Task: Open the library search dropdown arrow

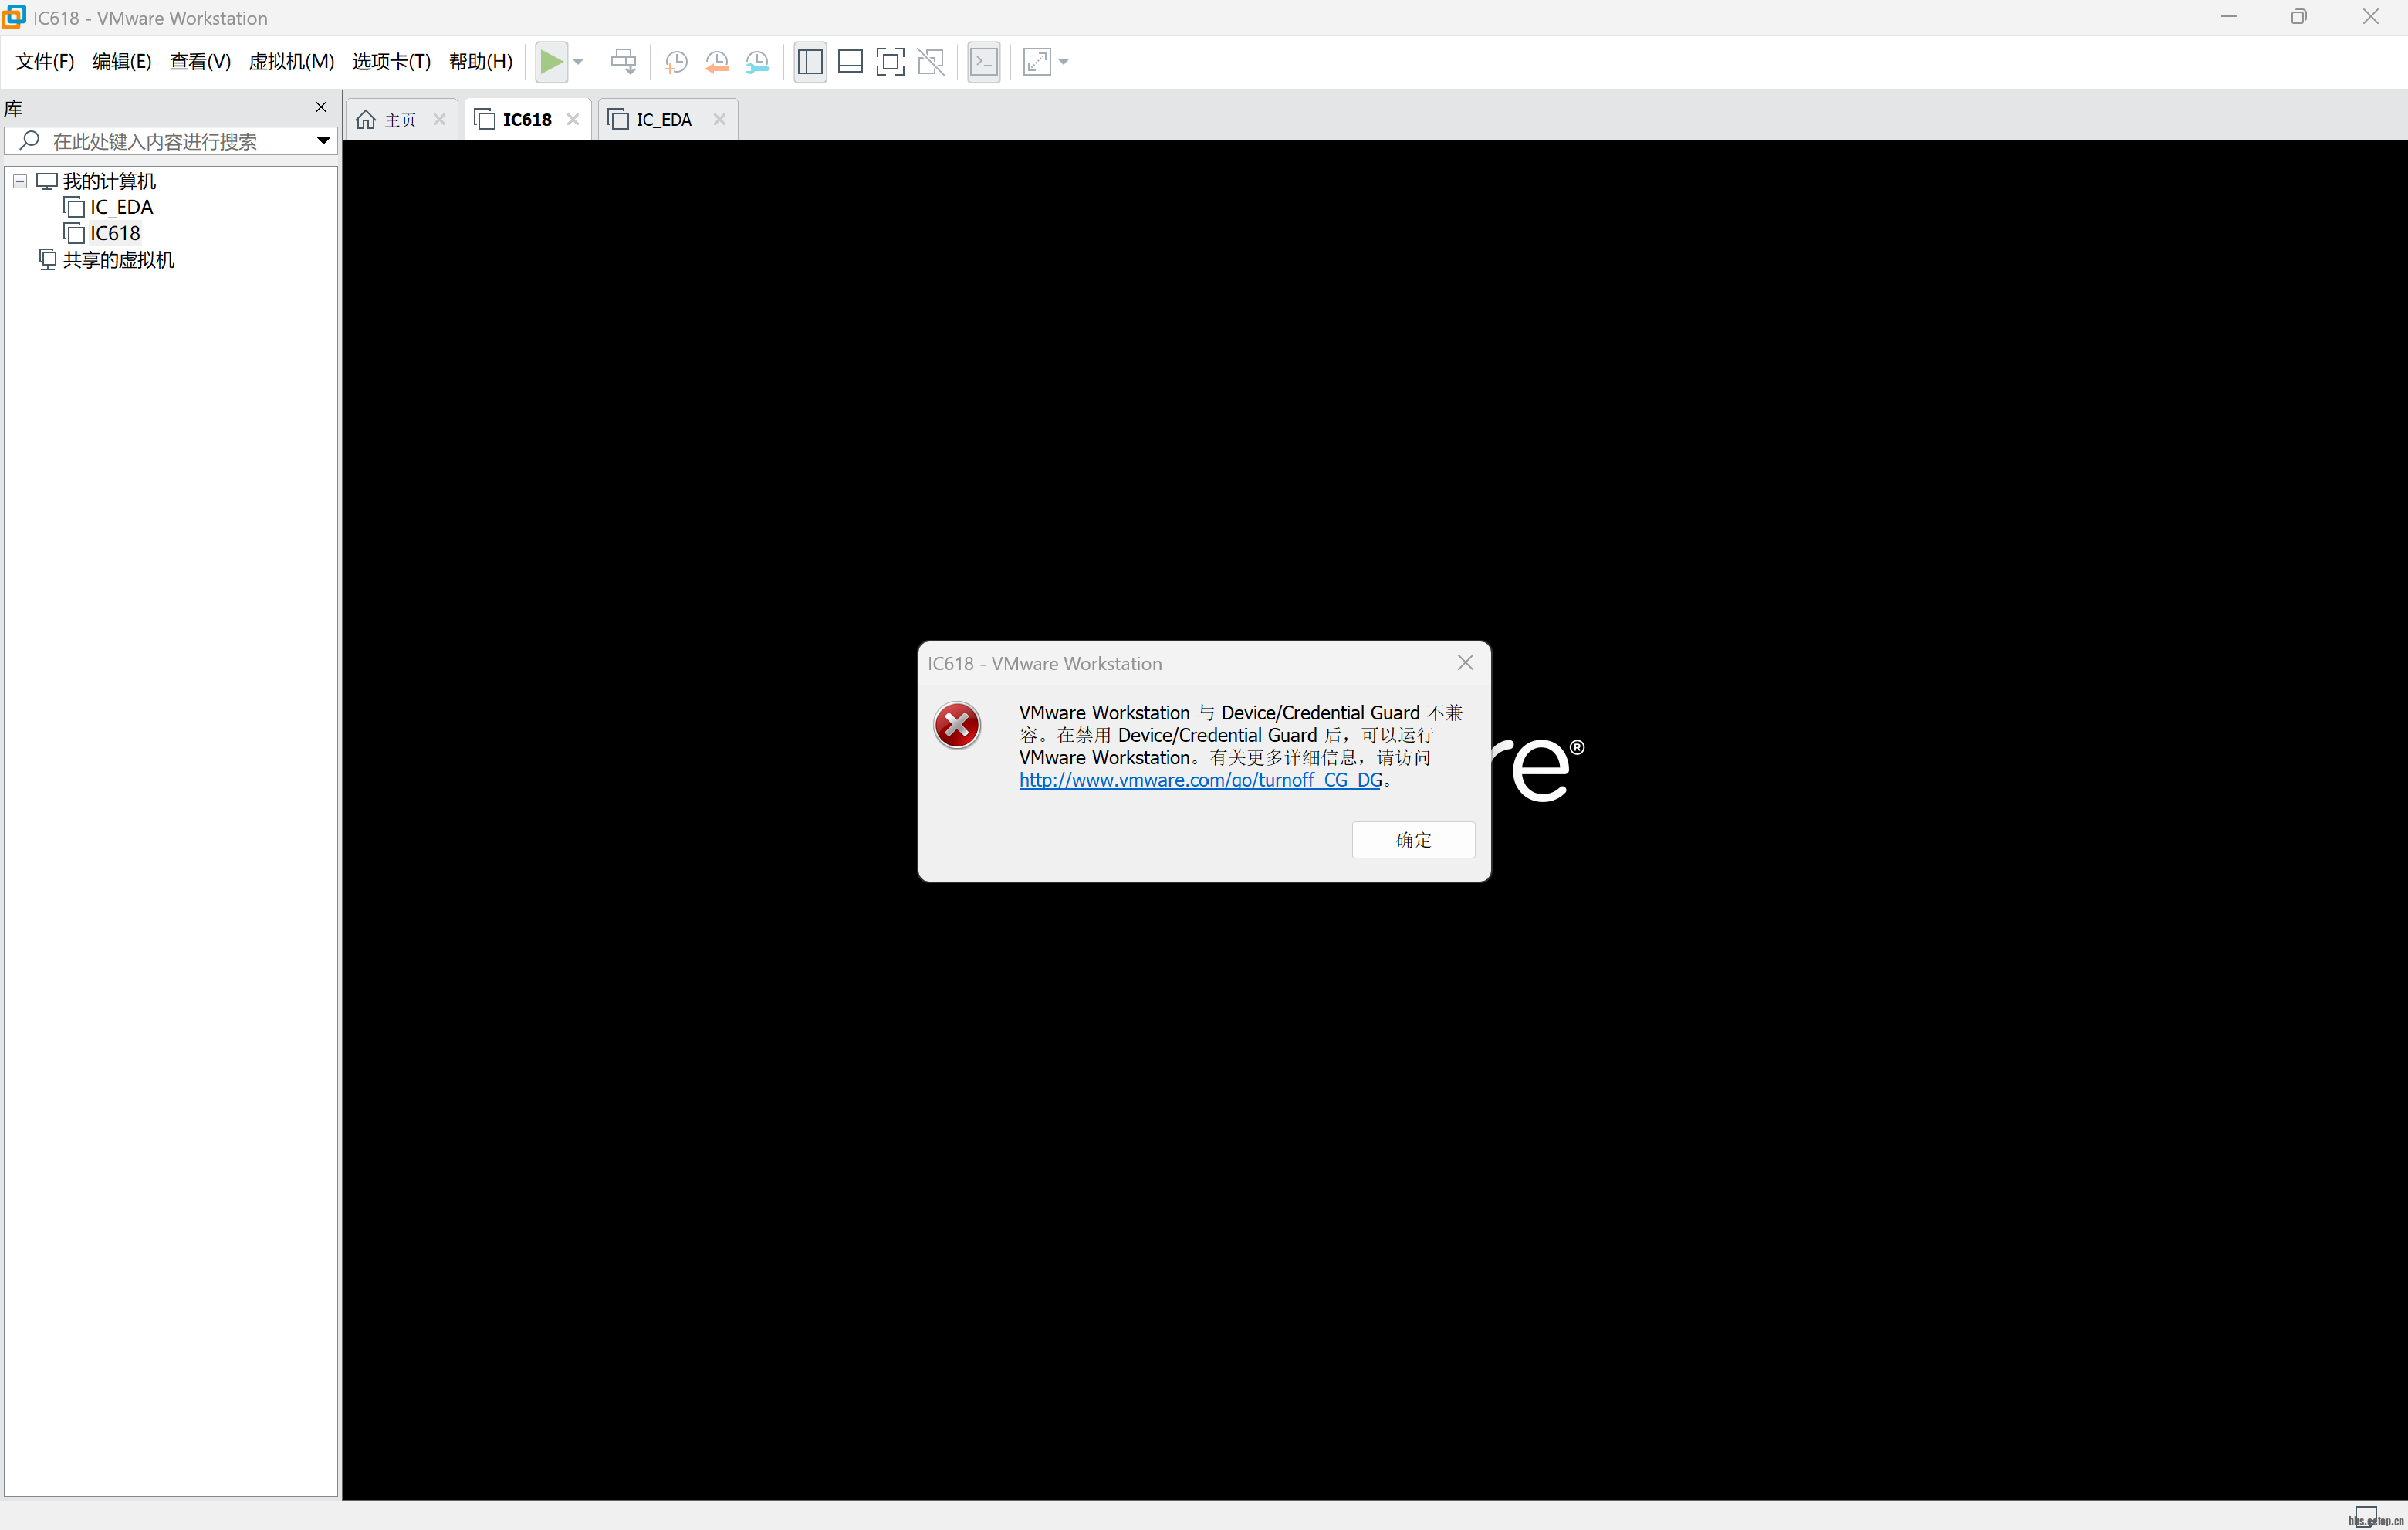Action: (x=323, y=141)
